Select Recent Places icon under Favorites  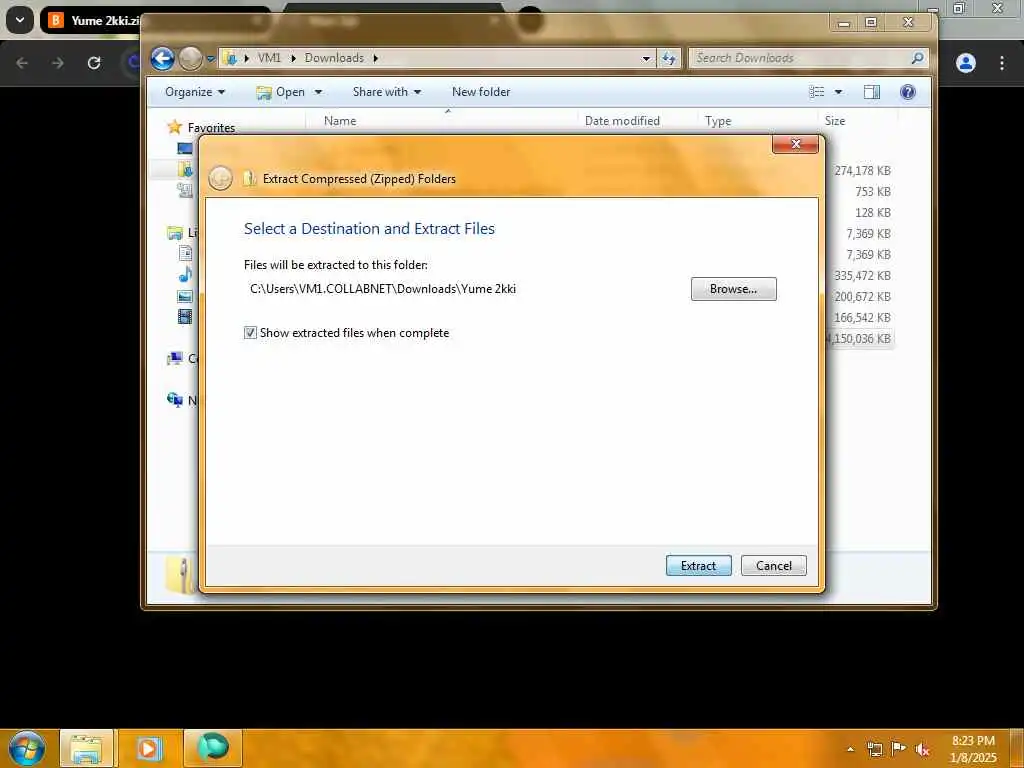(185, 190)
